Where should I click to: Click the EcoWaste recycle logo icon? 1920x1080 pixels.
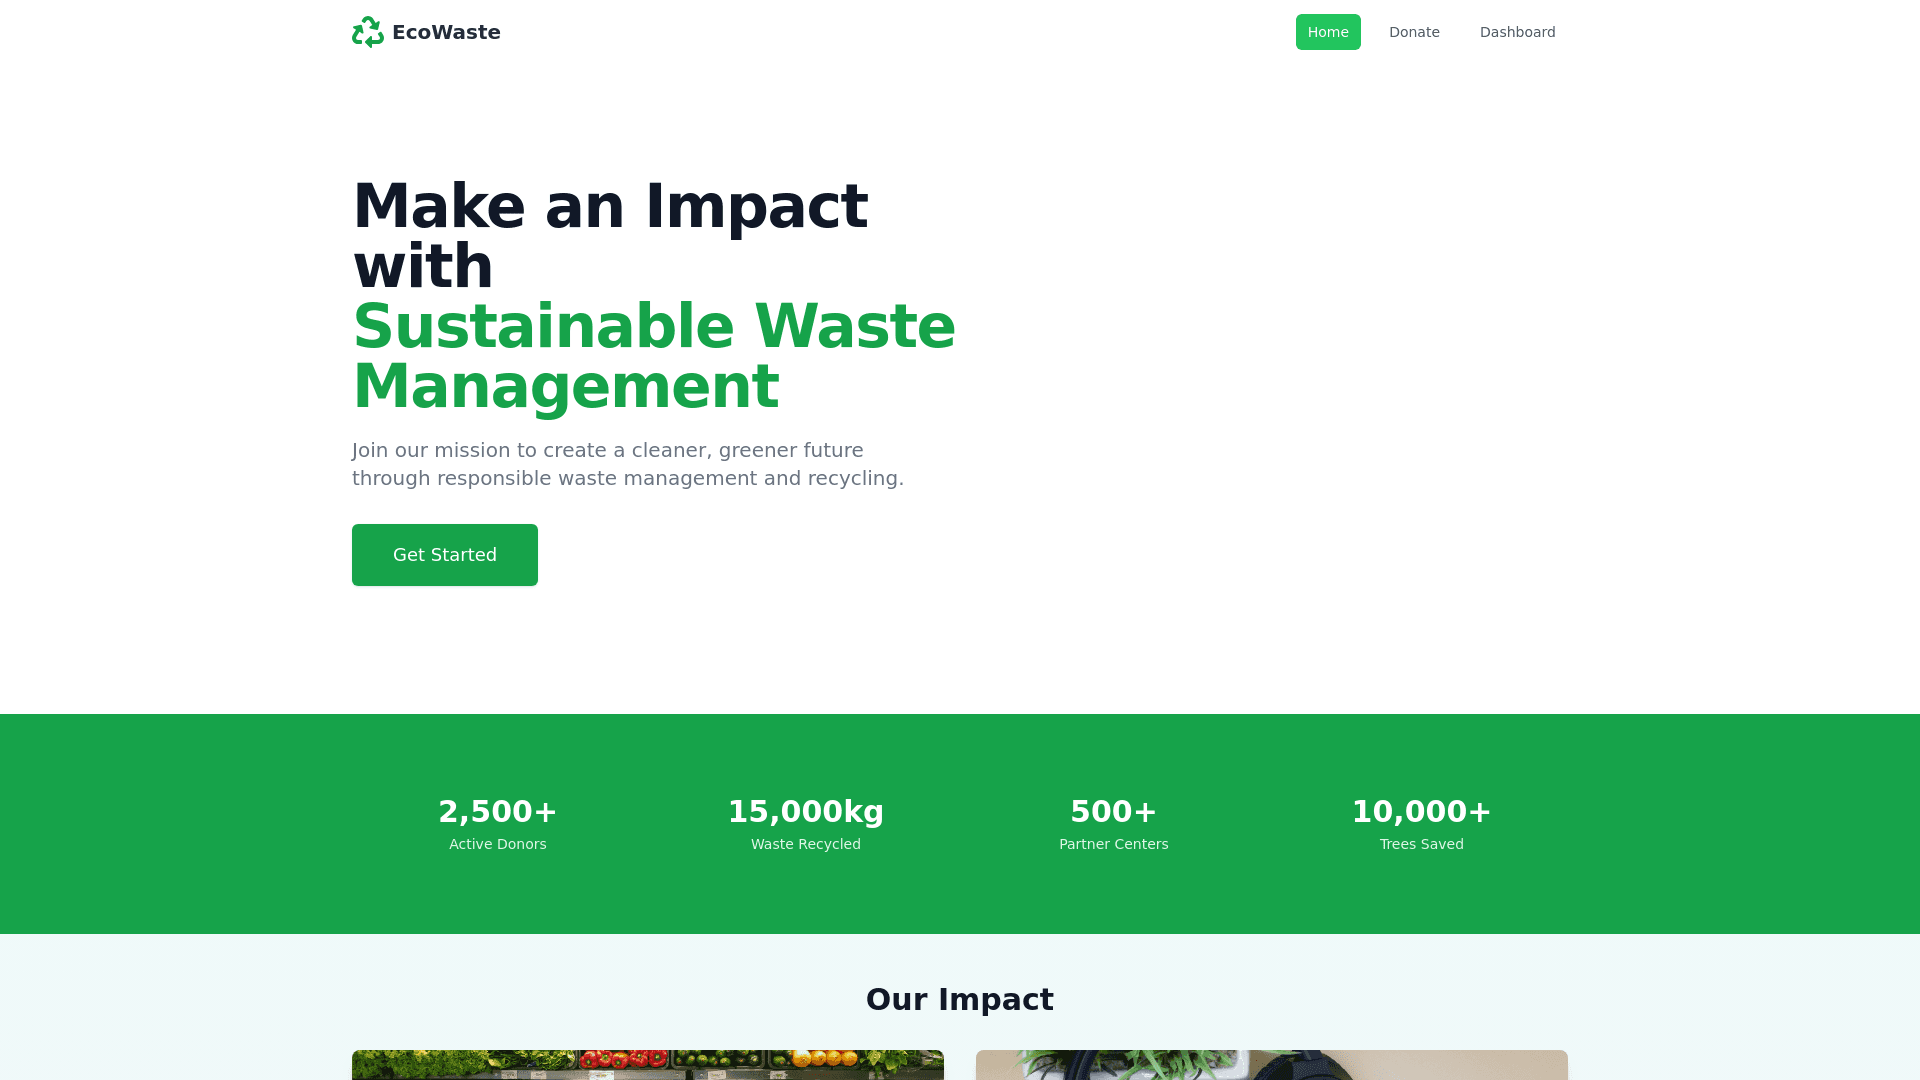click(367, 32)
